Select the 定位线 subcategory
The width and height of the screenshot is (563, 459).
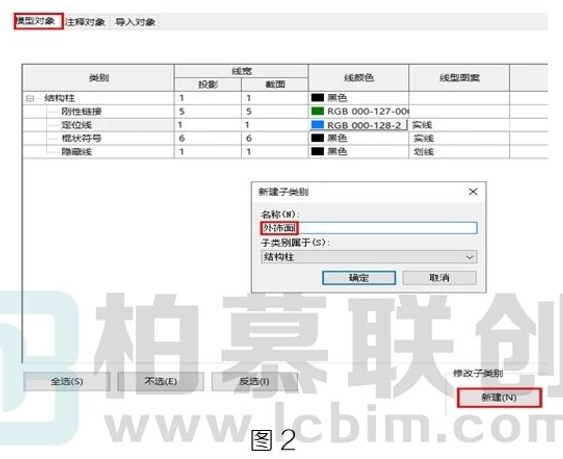click(76, 125)
